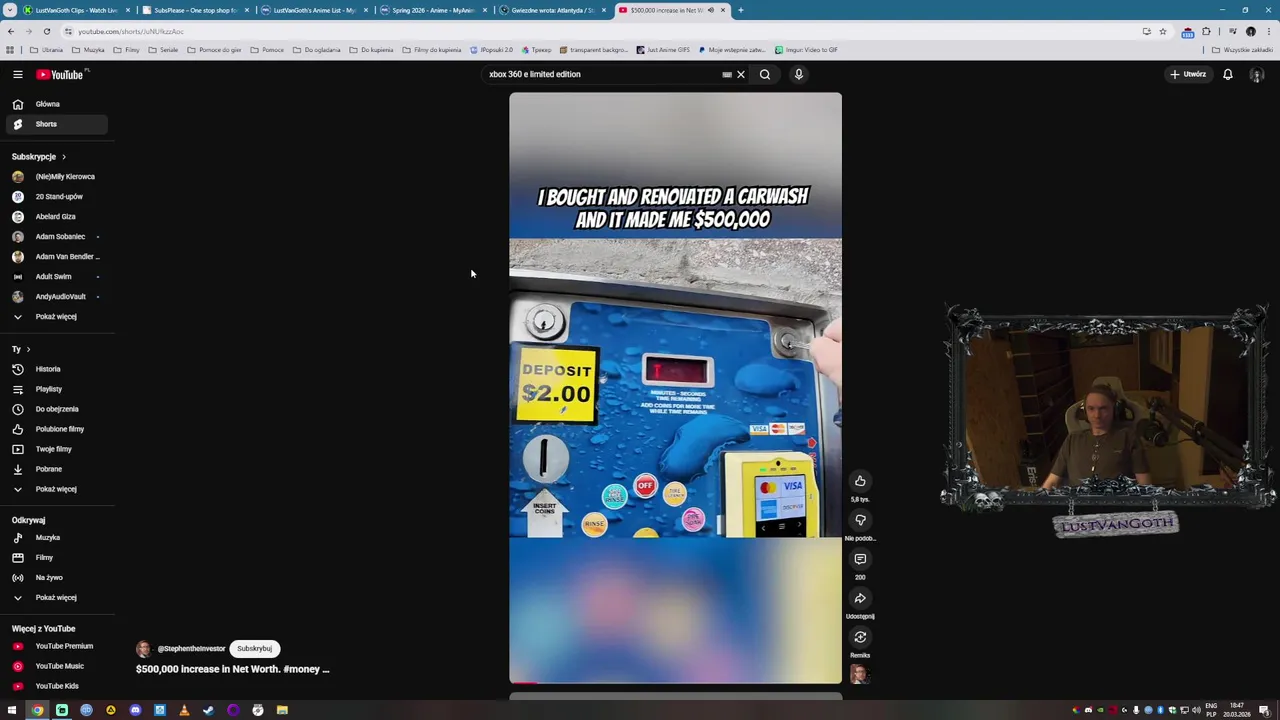Viewport: 1280px width, 720px height.
Task: Open the on-screen keyboard icon in search
Action: click(727, 74)
